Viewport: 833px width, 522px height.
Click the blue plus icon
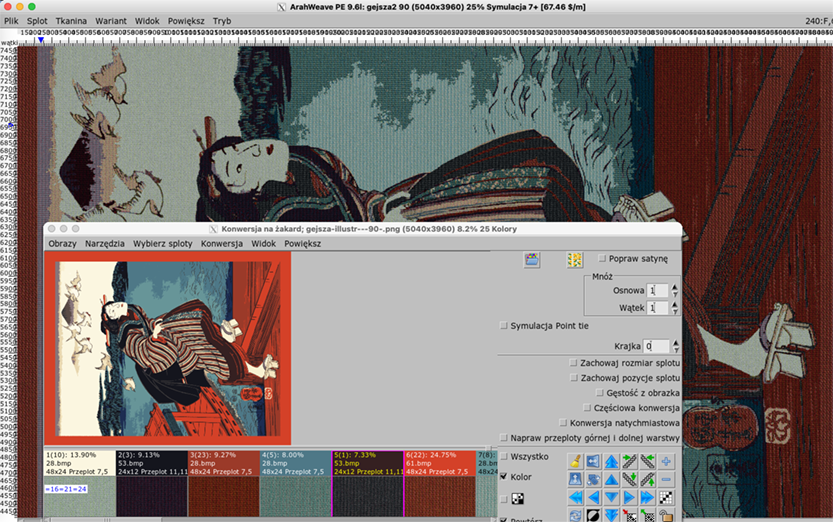(x=666, y=461)
